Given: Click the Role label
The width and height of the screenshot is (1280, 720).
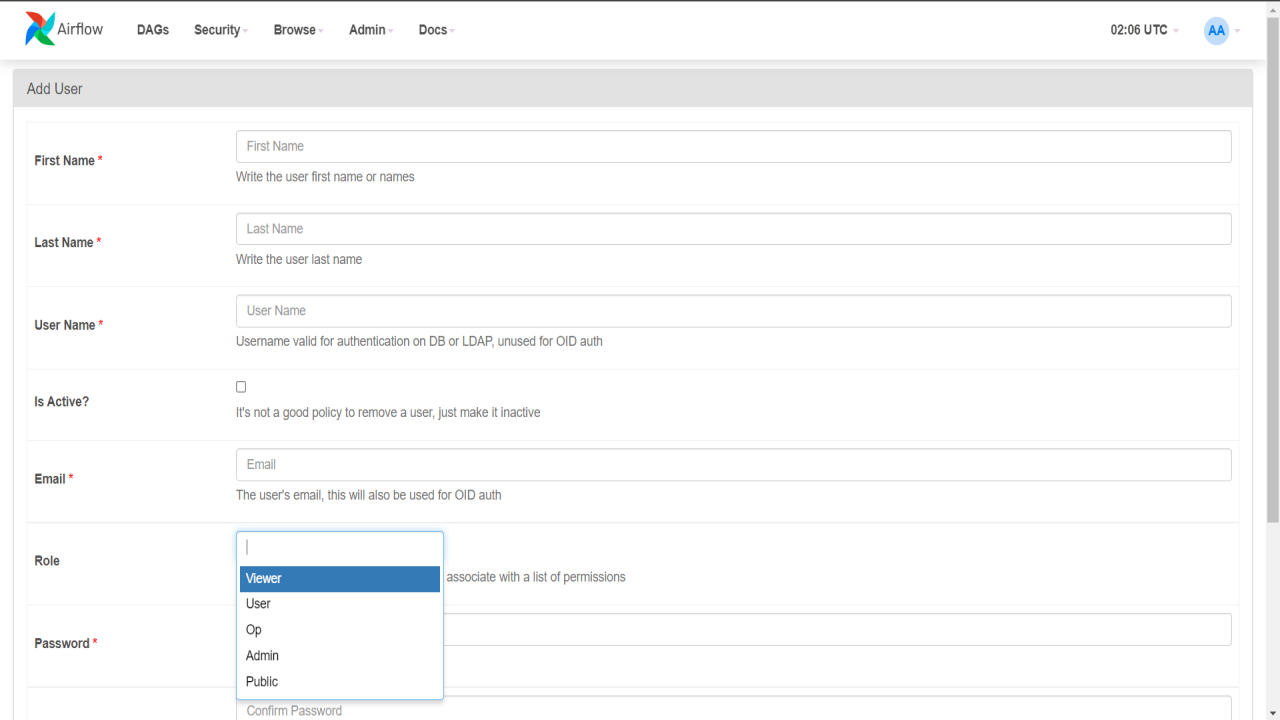Looking at the screenshot, I should click(47, 561).
